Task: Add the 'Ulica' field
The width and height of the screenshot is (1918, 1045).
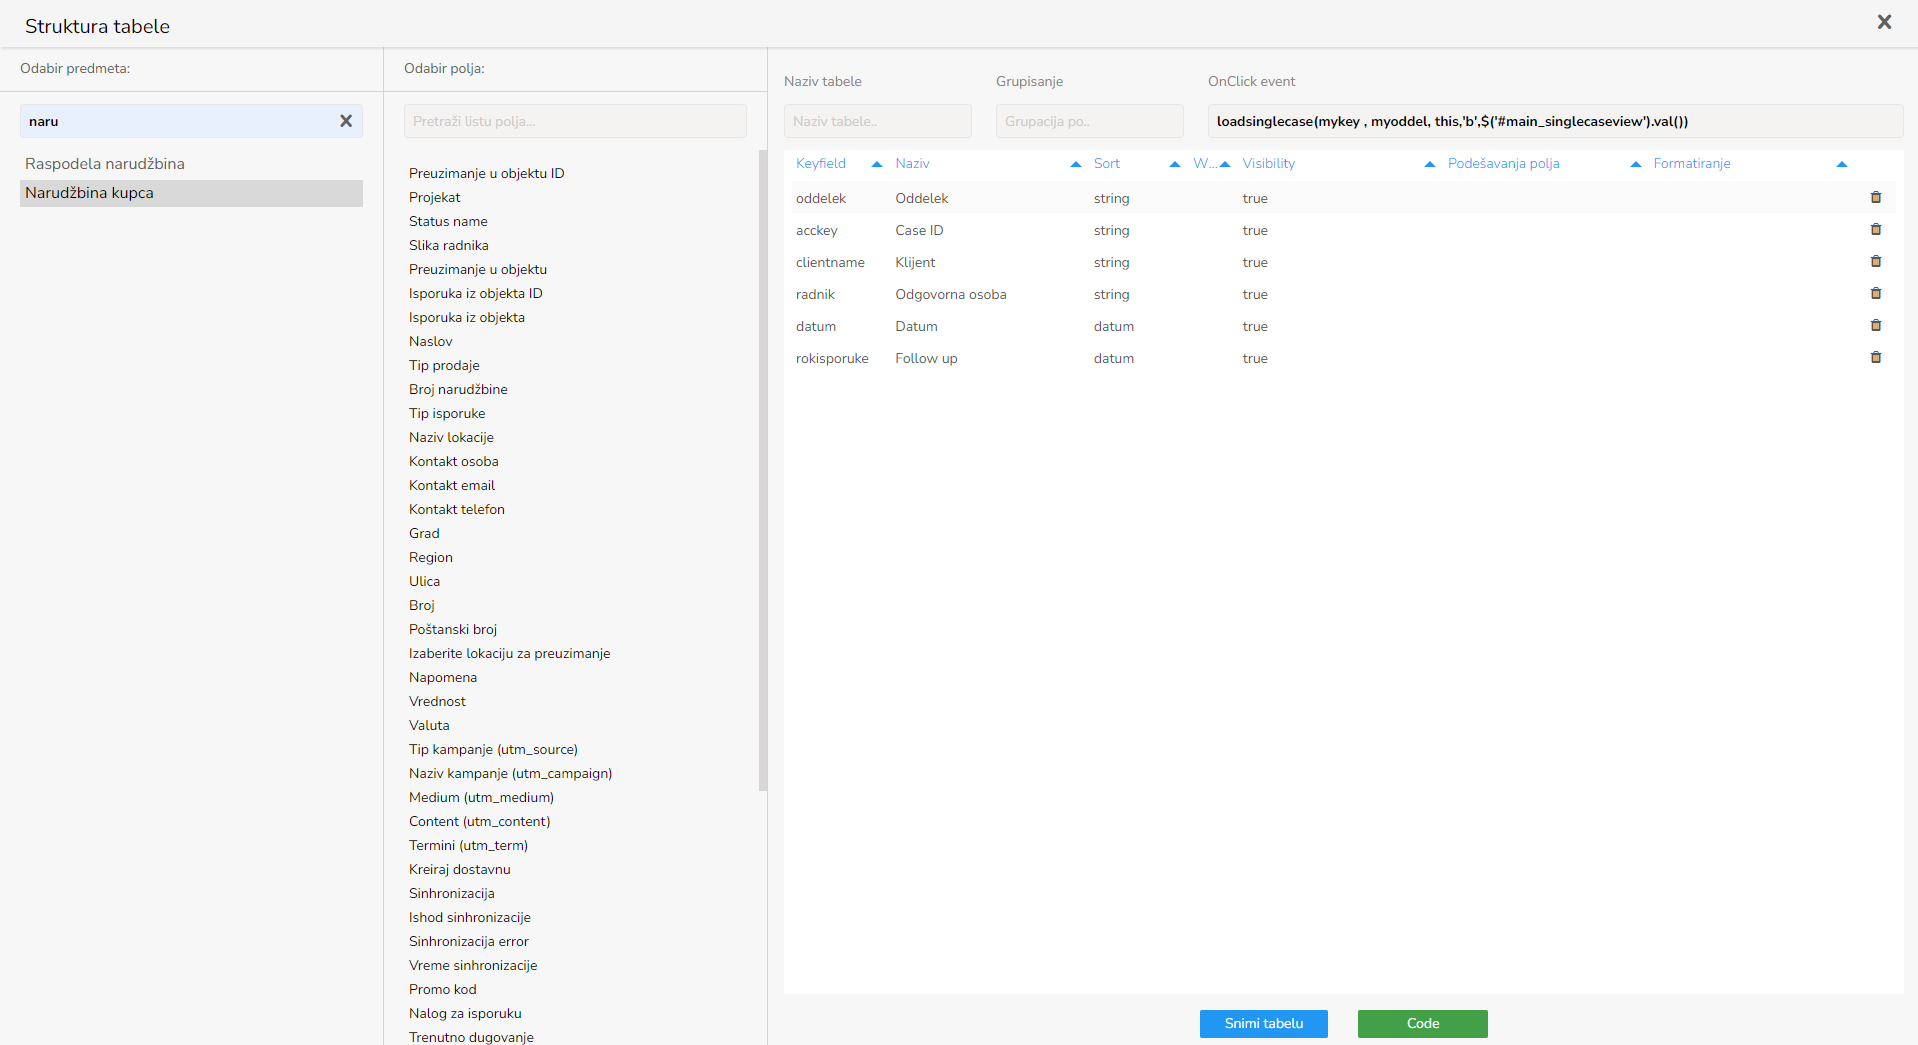Action: coord(424,582)
